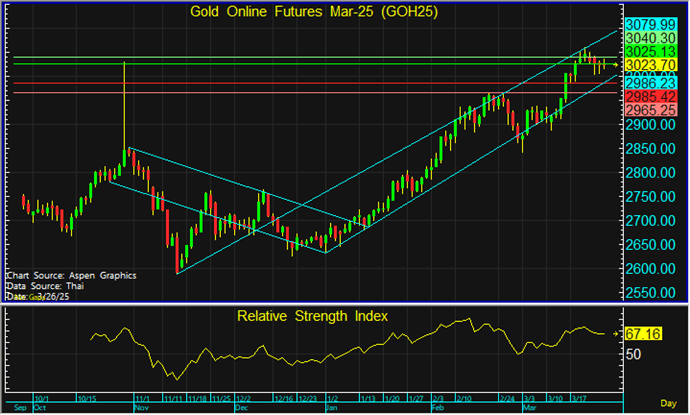Viewport: 690px width, 415px height.
Task: Click the green 3025.13 price tag
Action: (x=651, y=51)
